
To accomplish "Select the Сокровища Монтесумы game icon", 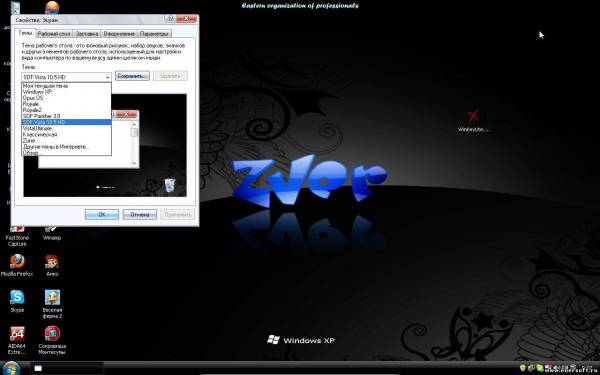I will point(52,340).
